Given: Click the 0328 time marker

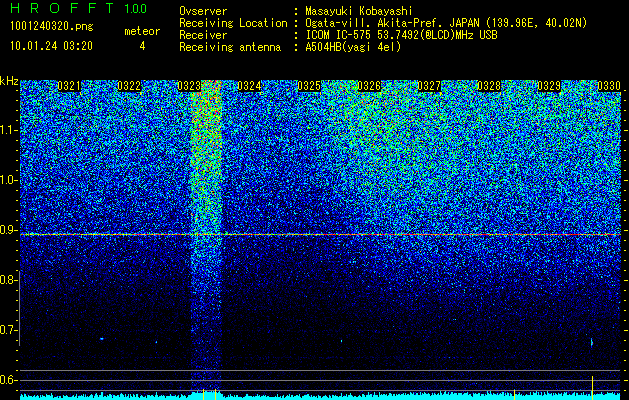Looking at the screenshot, I should tap(489, 86).
